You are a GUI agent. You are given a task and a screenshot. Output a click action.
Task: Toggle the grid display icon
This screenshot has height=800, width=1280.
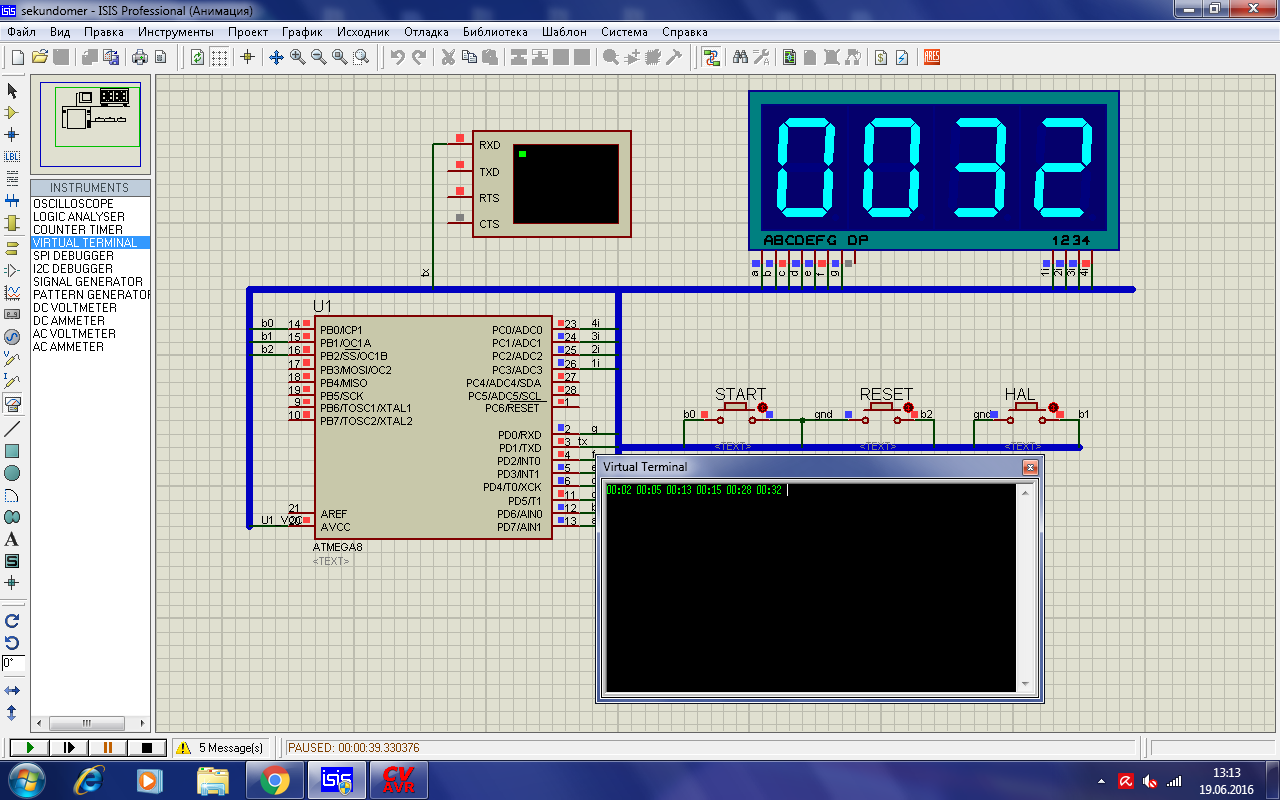coord(219,57)
